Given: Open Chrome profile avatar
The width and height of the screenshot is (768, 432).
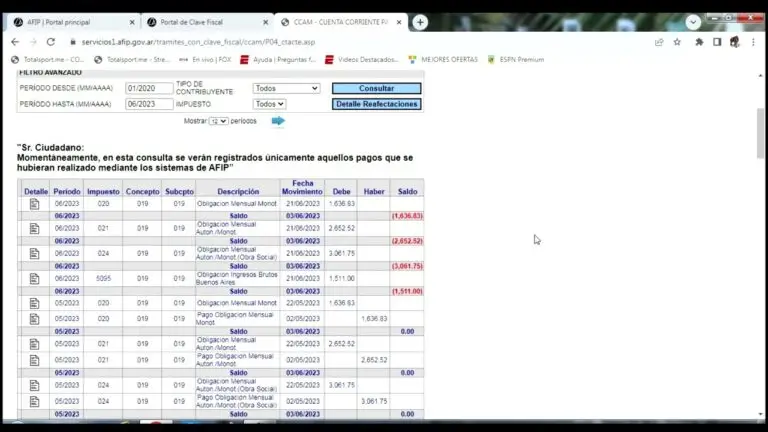Looking at the screenshot, I should click(x=735, y=42).
